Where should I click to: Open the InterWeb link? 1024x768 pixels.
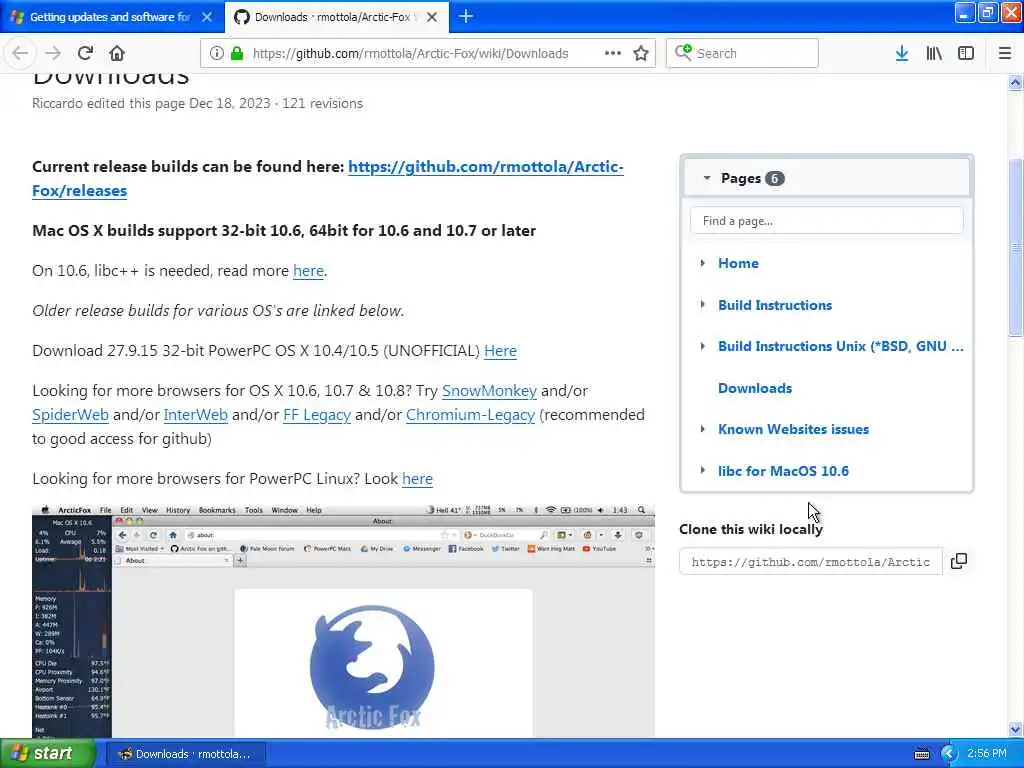pyautogui.click(x=195, y=415)
